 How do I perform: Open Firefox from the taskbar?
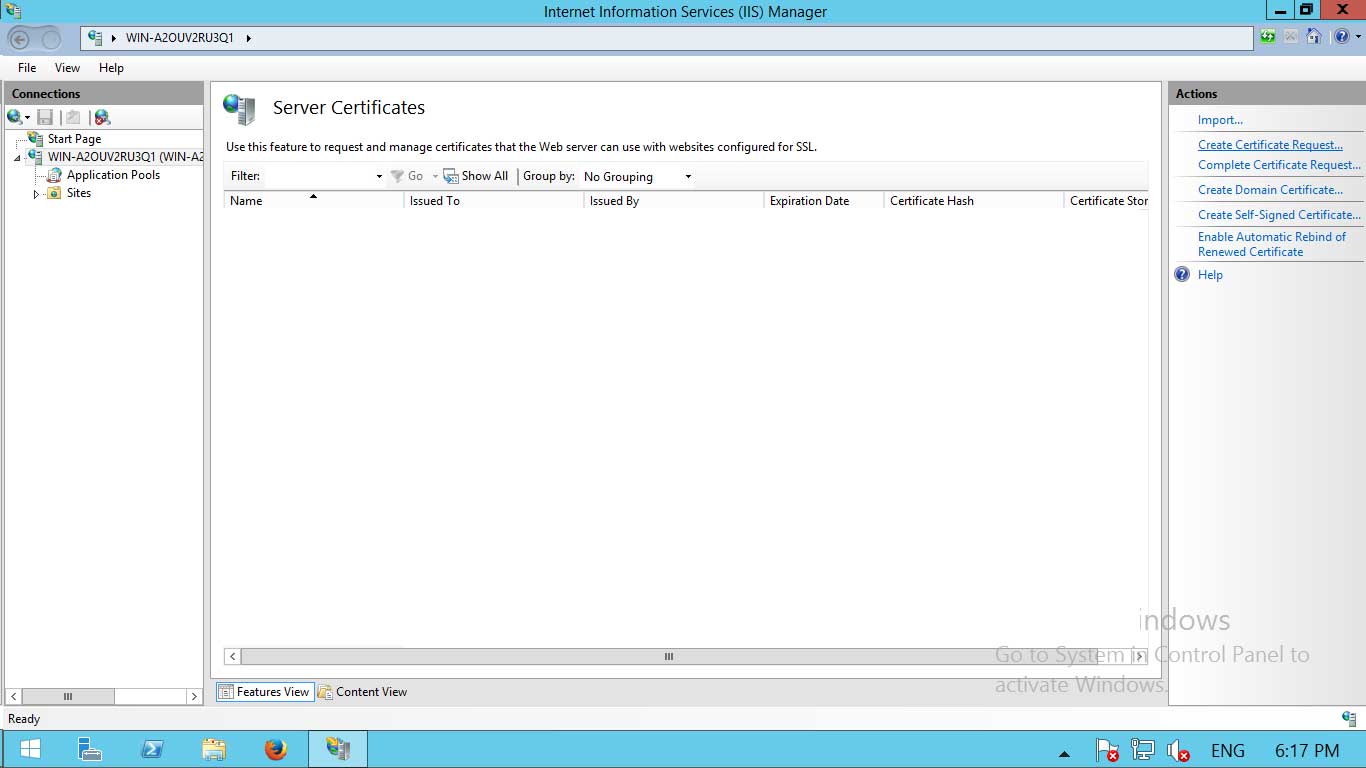click(276, 749)
